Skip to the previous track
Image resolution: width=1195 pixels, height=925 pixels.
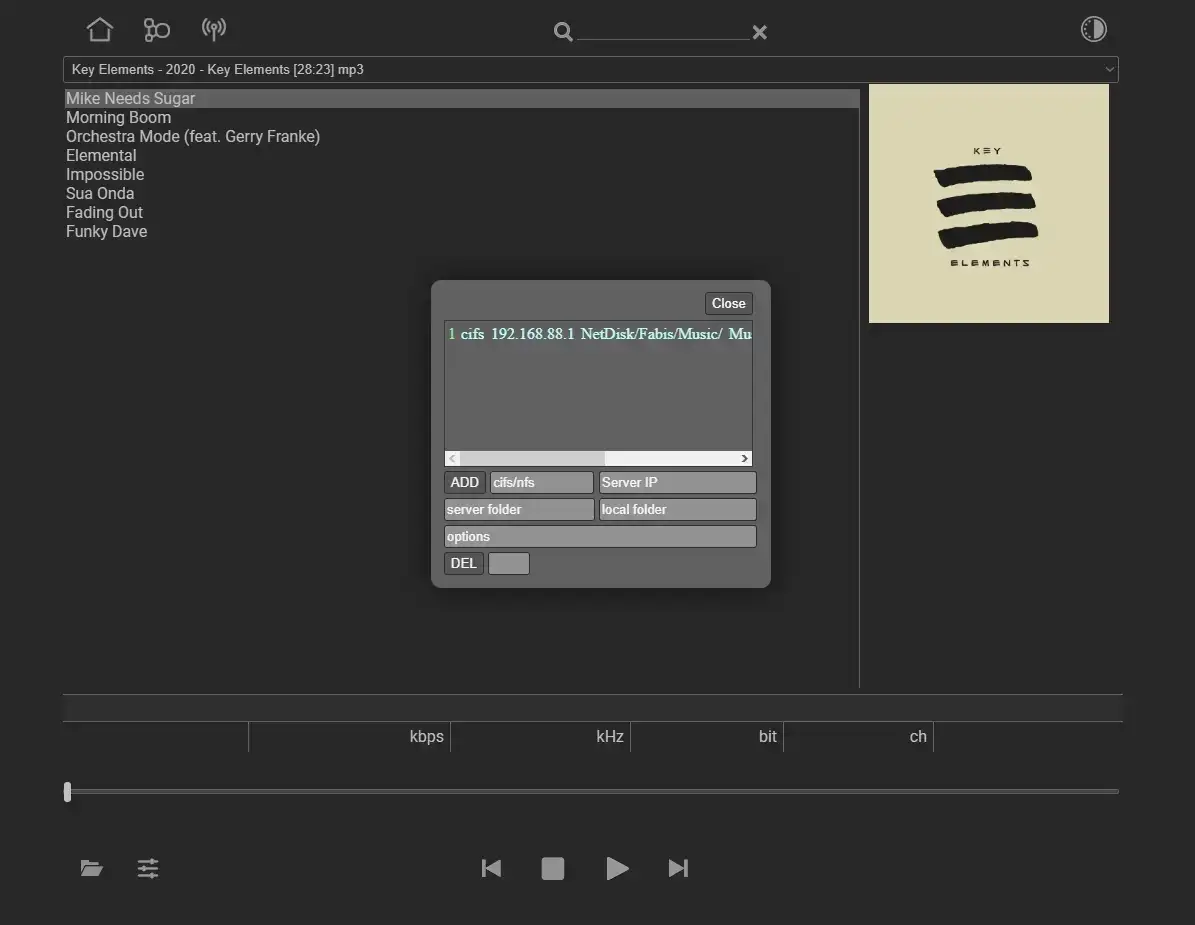[x=491, y=868]
